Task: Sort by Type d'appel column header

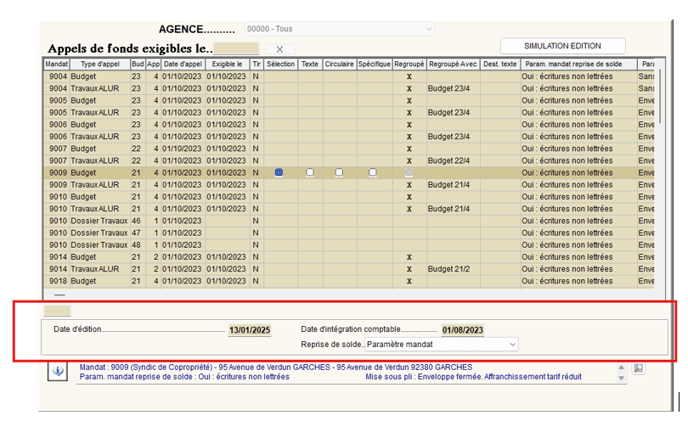Action: 100,63
